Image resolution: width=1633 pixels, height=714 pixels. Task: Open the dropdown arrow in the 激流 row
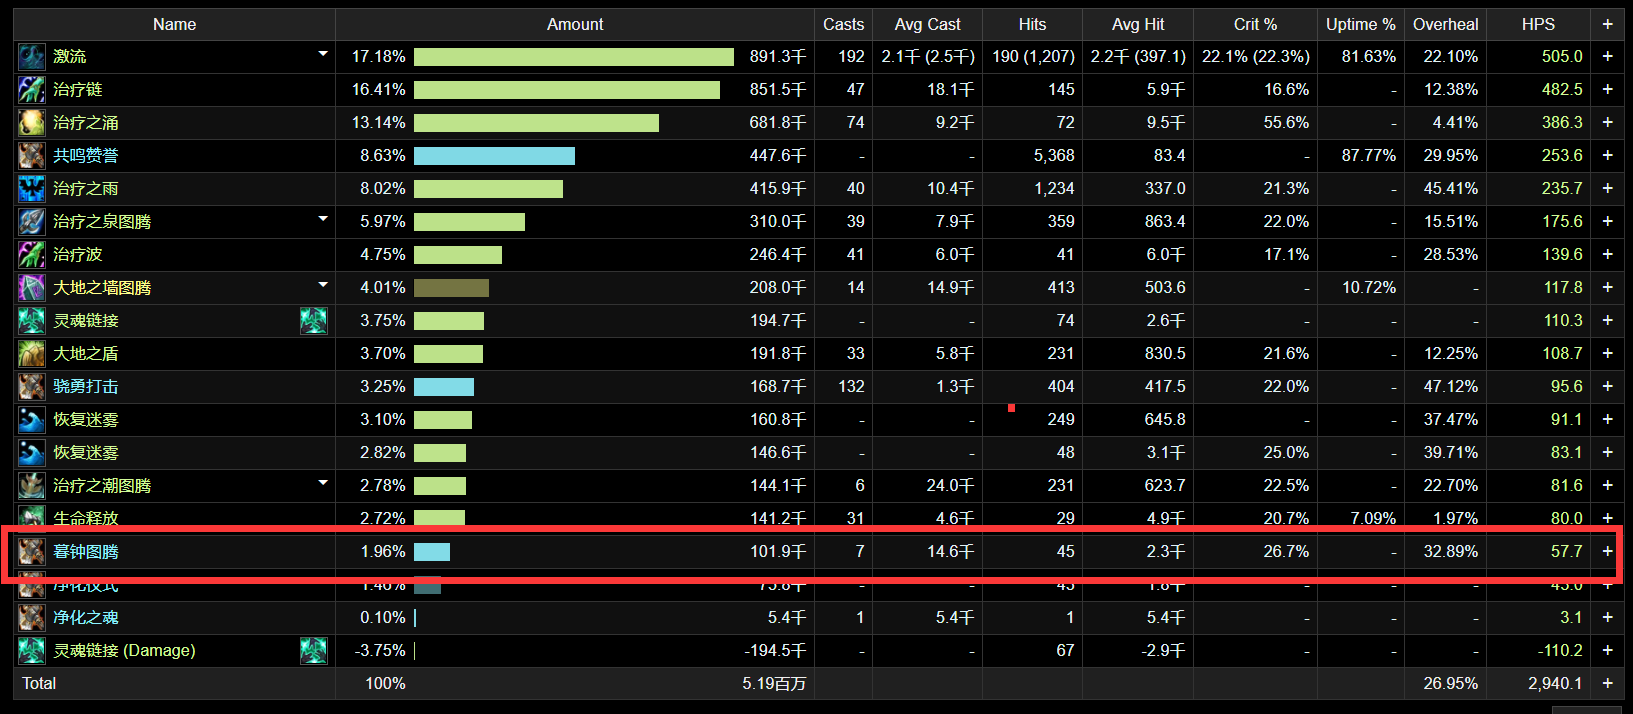(x=323, y=53)
